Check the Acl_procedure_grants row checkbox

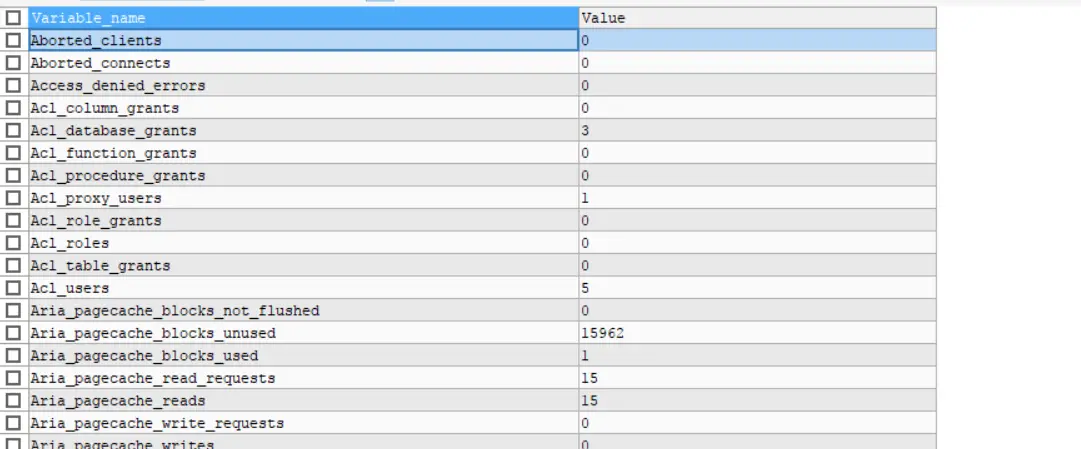[13, 175]
